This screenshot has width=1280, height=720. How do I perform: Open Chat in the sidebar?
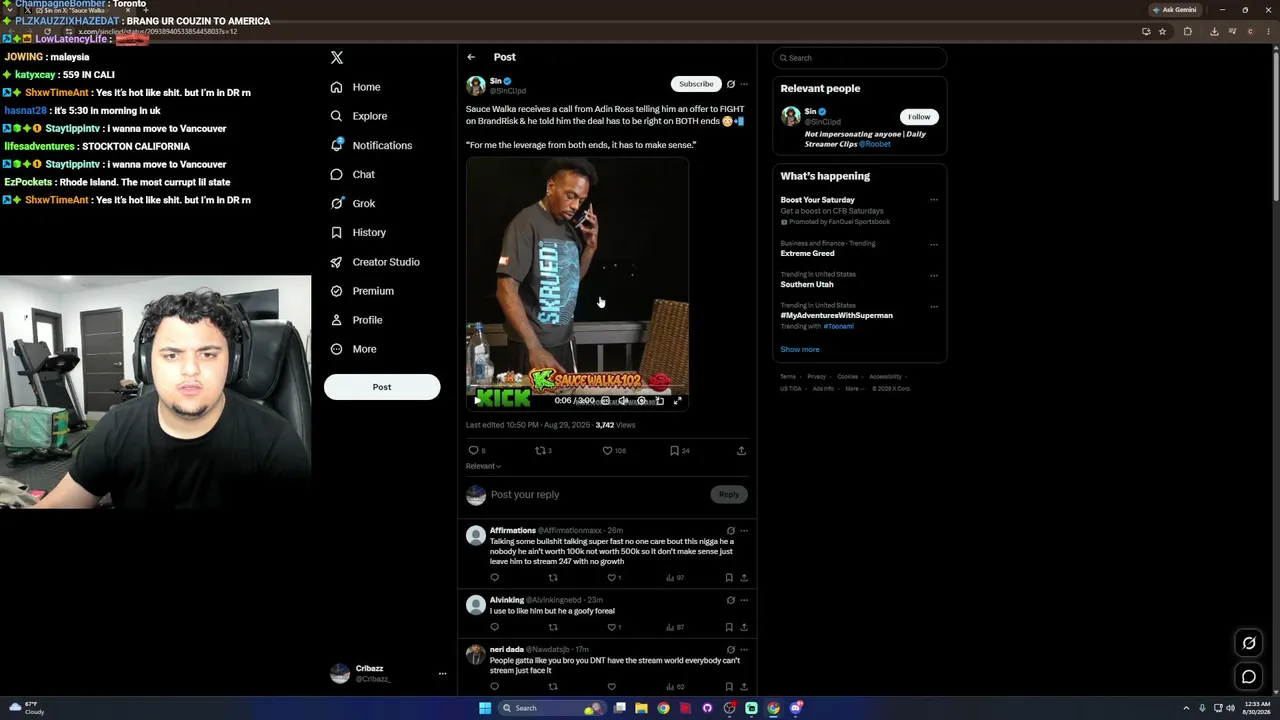[353, 174]
